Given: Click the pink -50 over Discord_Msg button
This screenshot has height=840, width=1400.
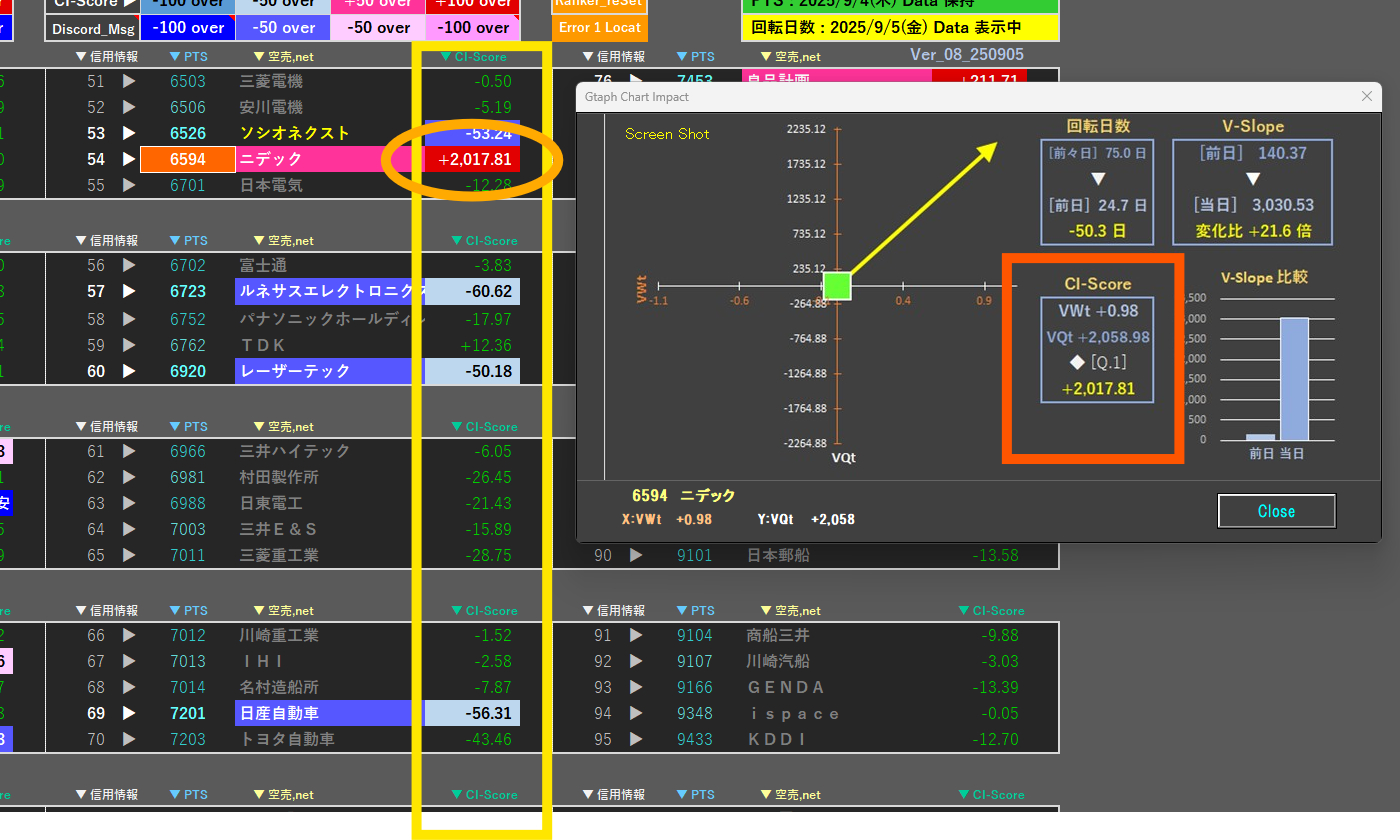Looking at the screenshot, I should pos(379,28).
